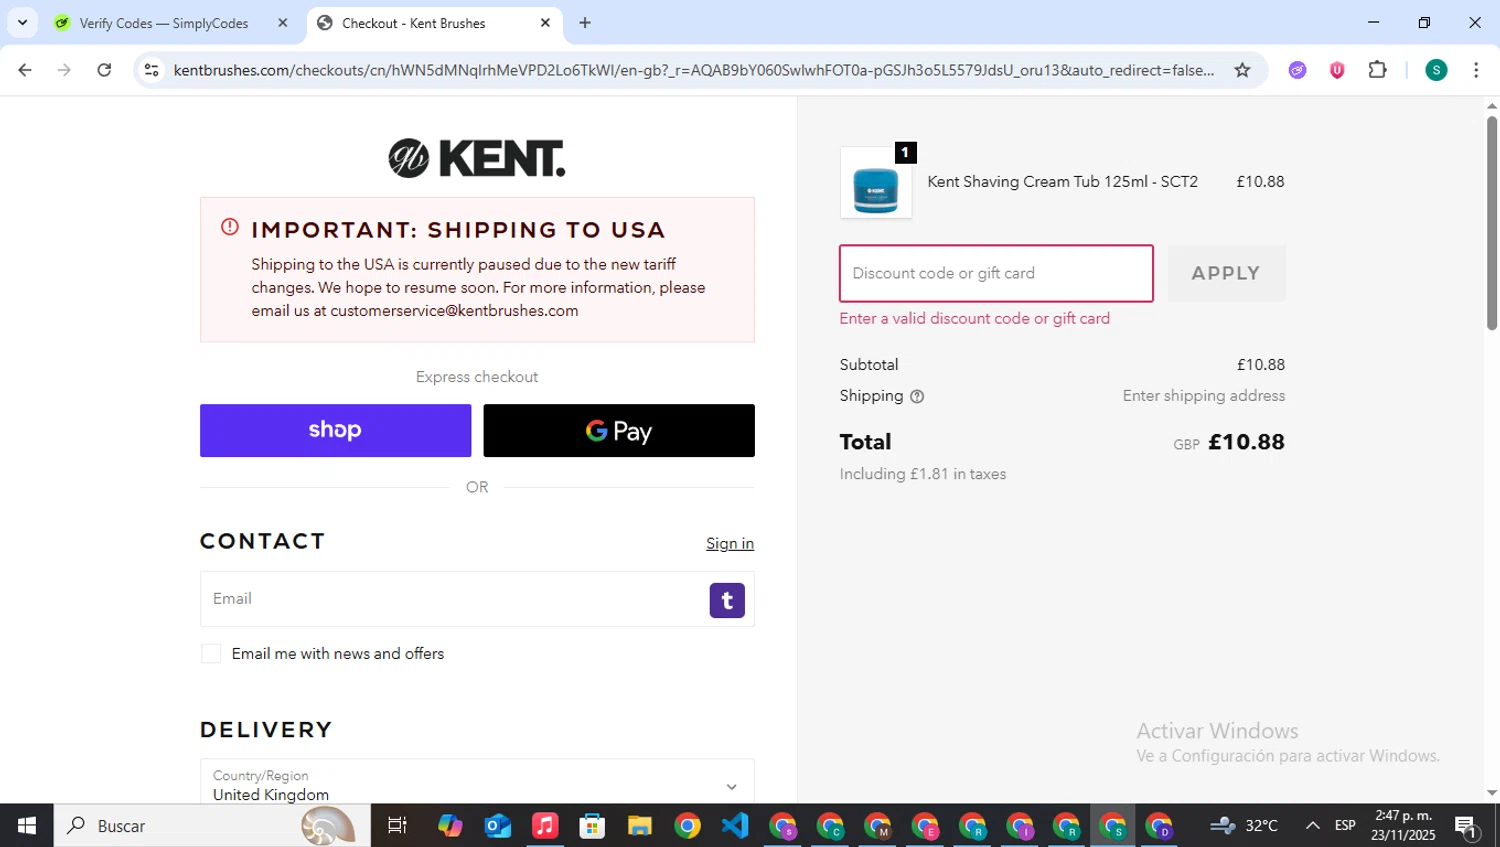Open the clock showing 2:47 p. m.

tap(1403, 826)
